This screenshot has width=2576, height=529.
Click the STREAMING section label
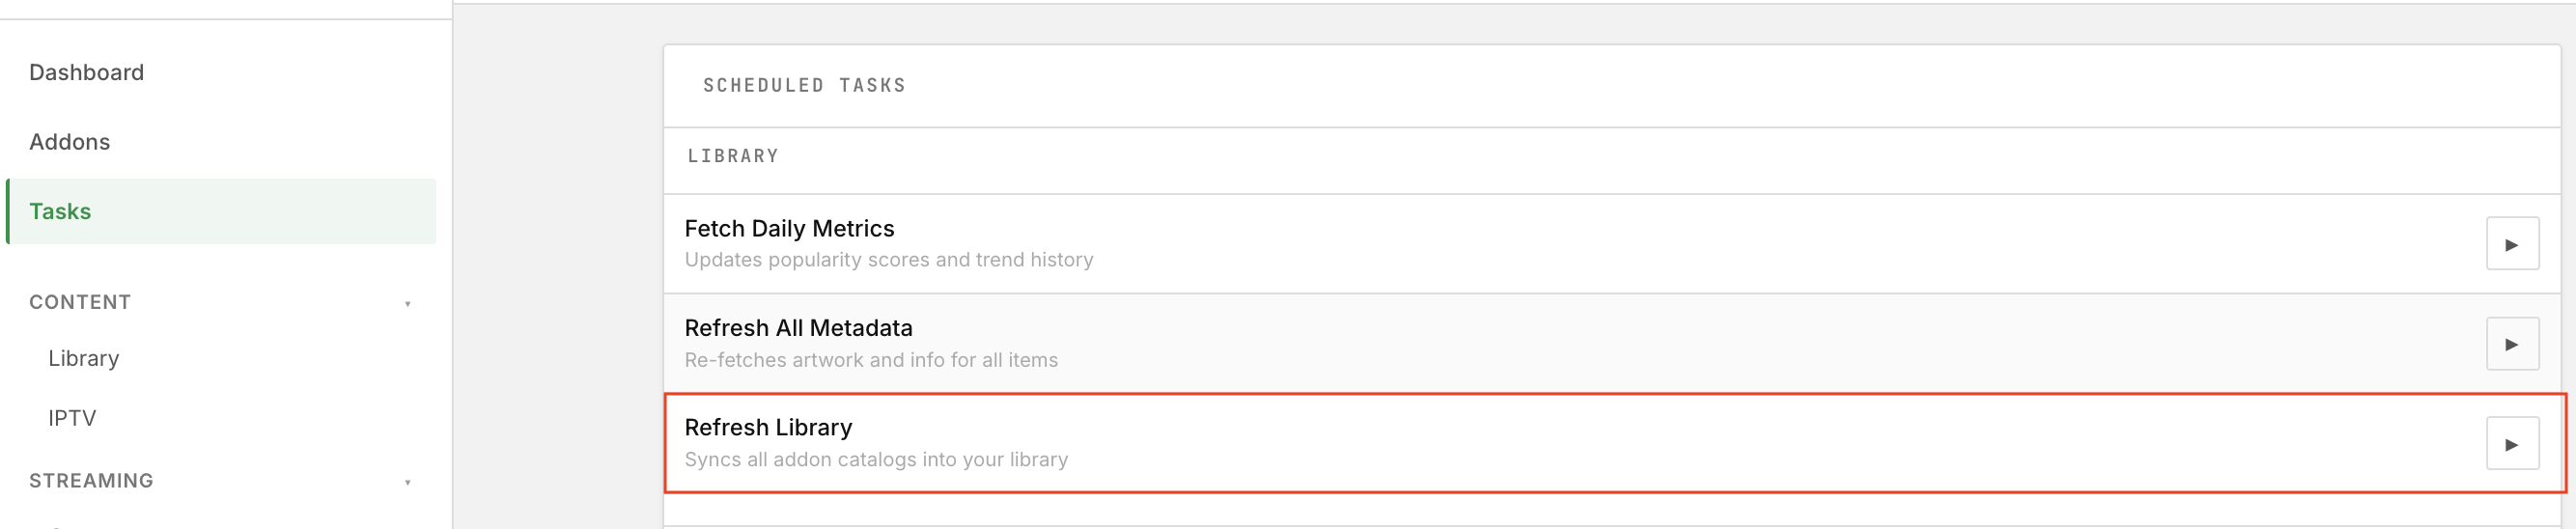(x=91, y=481)
